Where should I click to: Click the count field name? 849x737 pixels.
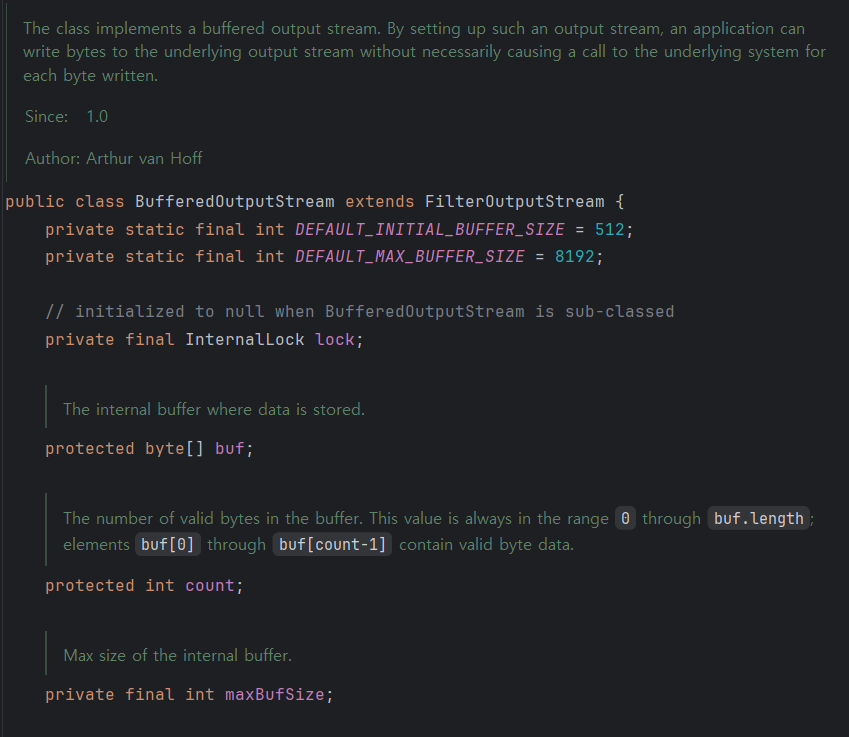coord(210,585)
